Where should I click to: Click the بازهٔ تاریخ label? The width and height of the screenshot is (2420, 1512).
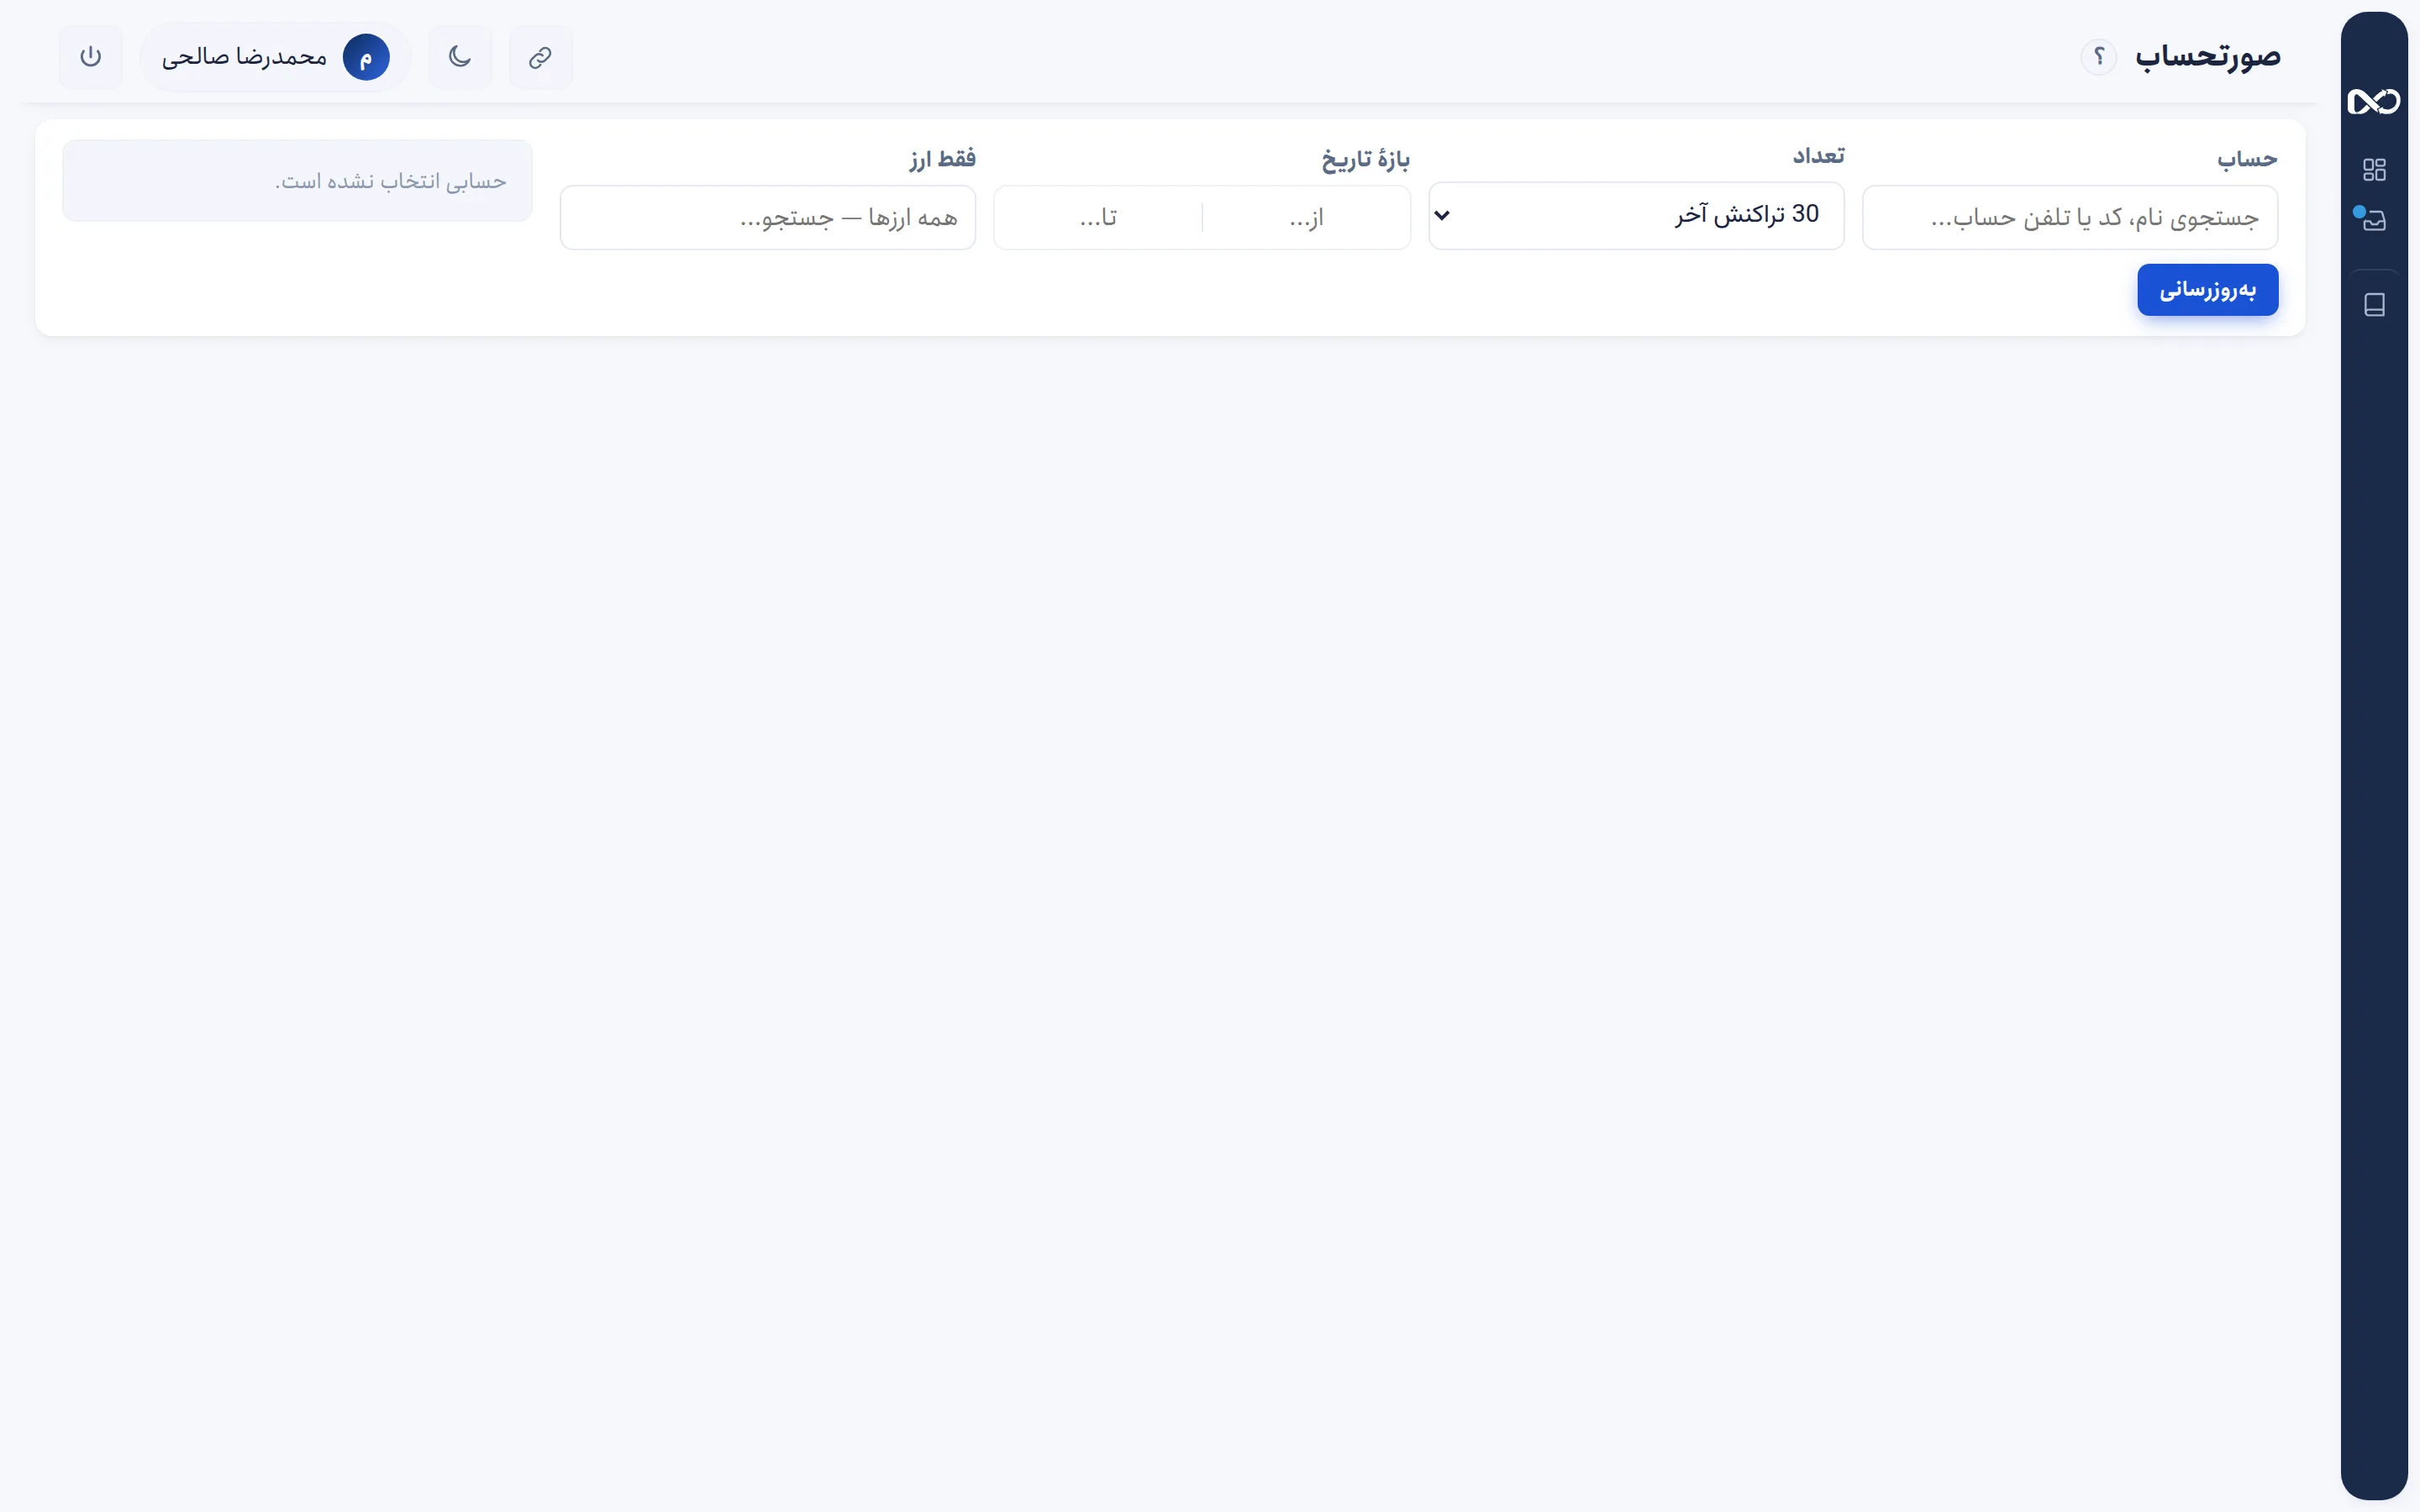(x=1365, y=159)
